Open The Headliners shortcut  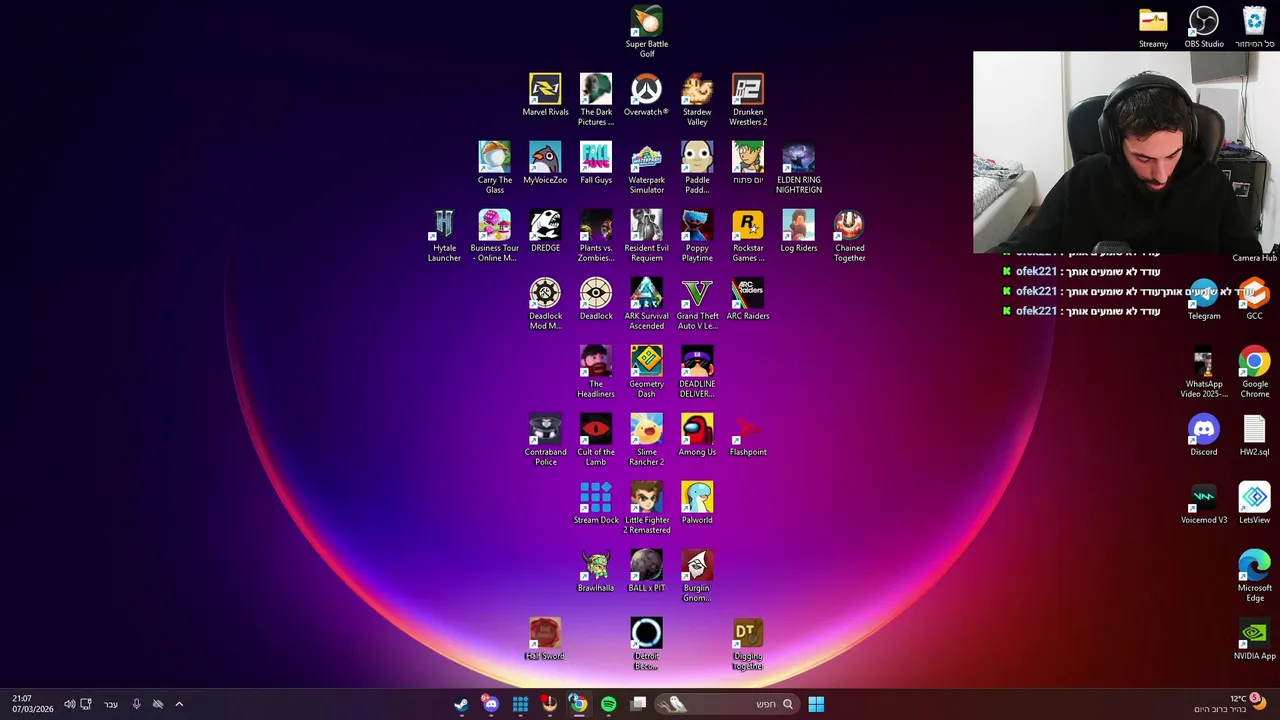pyautogui.click(x=596, y=372)
